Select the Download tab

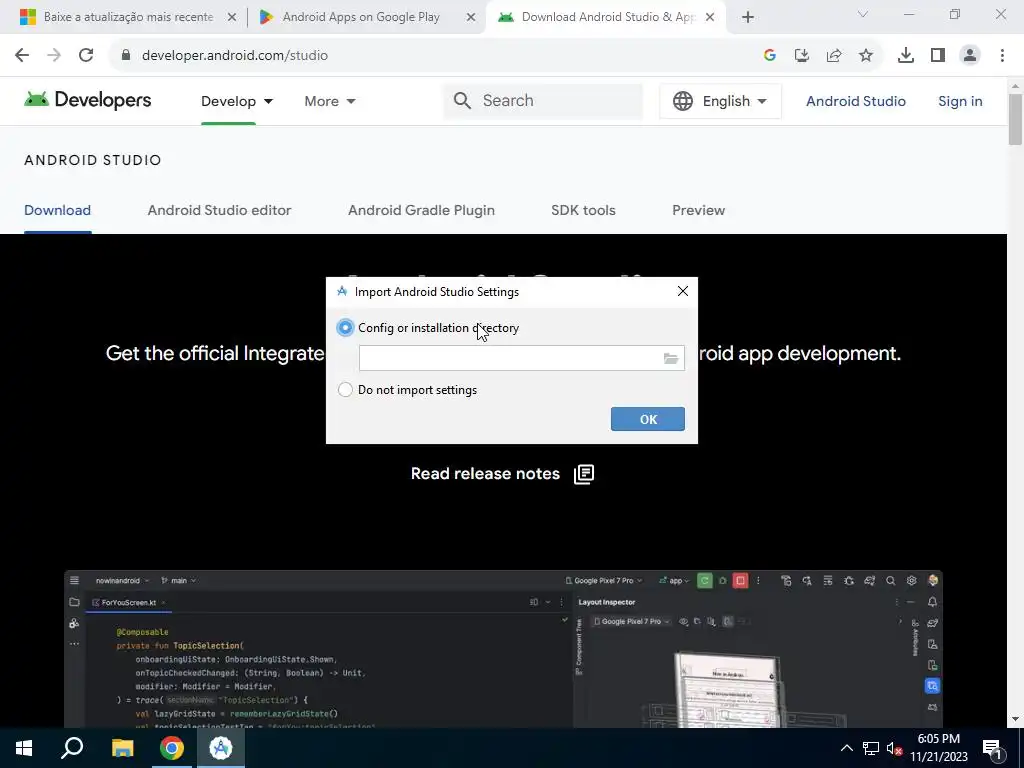point(57,210)
